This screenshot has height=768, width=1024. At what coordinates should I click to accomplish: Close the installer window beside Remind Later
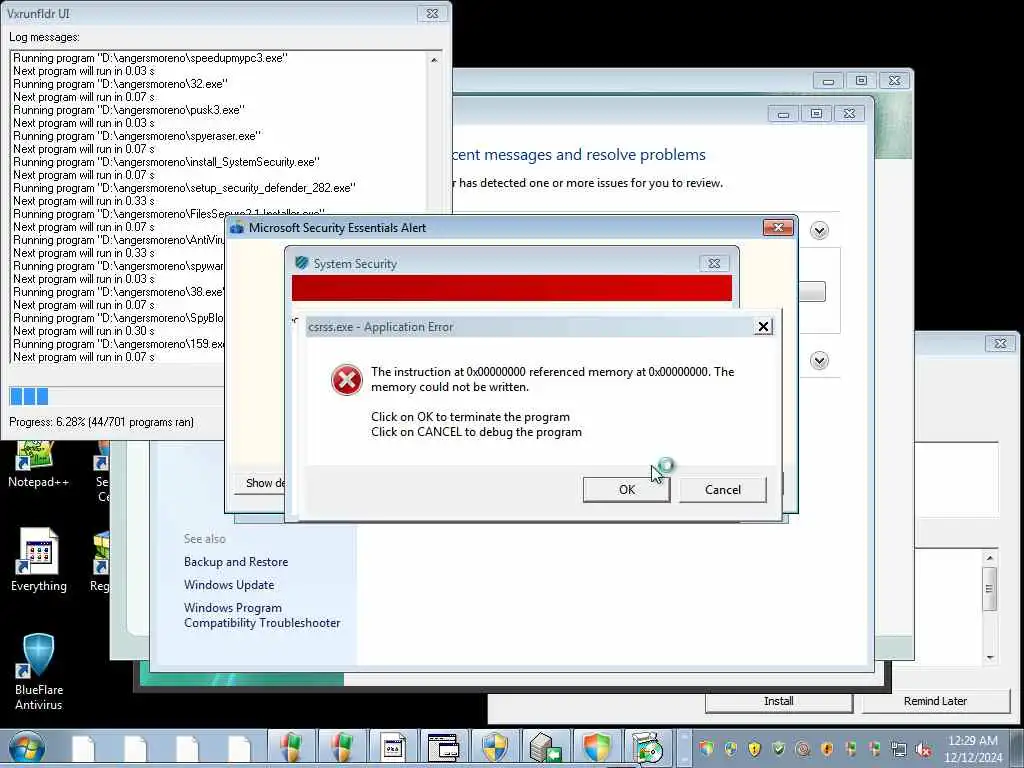1000,343
